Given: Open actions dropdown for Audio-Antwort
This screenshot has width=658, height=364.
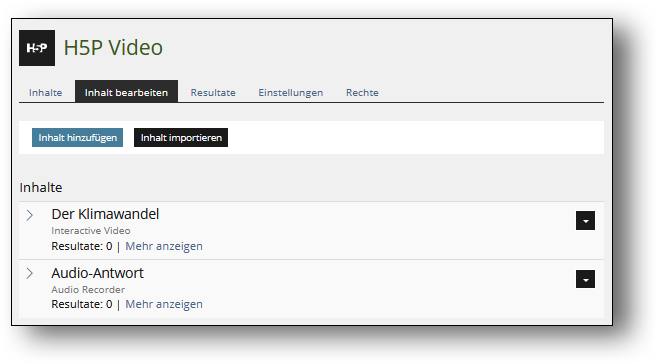Looking at the screenshot, I should [x=585, y=279].
